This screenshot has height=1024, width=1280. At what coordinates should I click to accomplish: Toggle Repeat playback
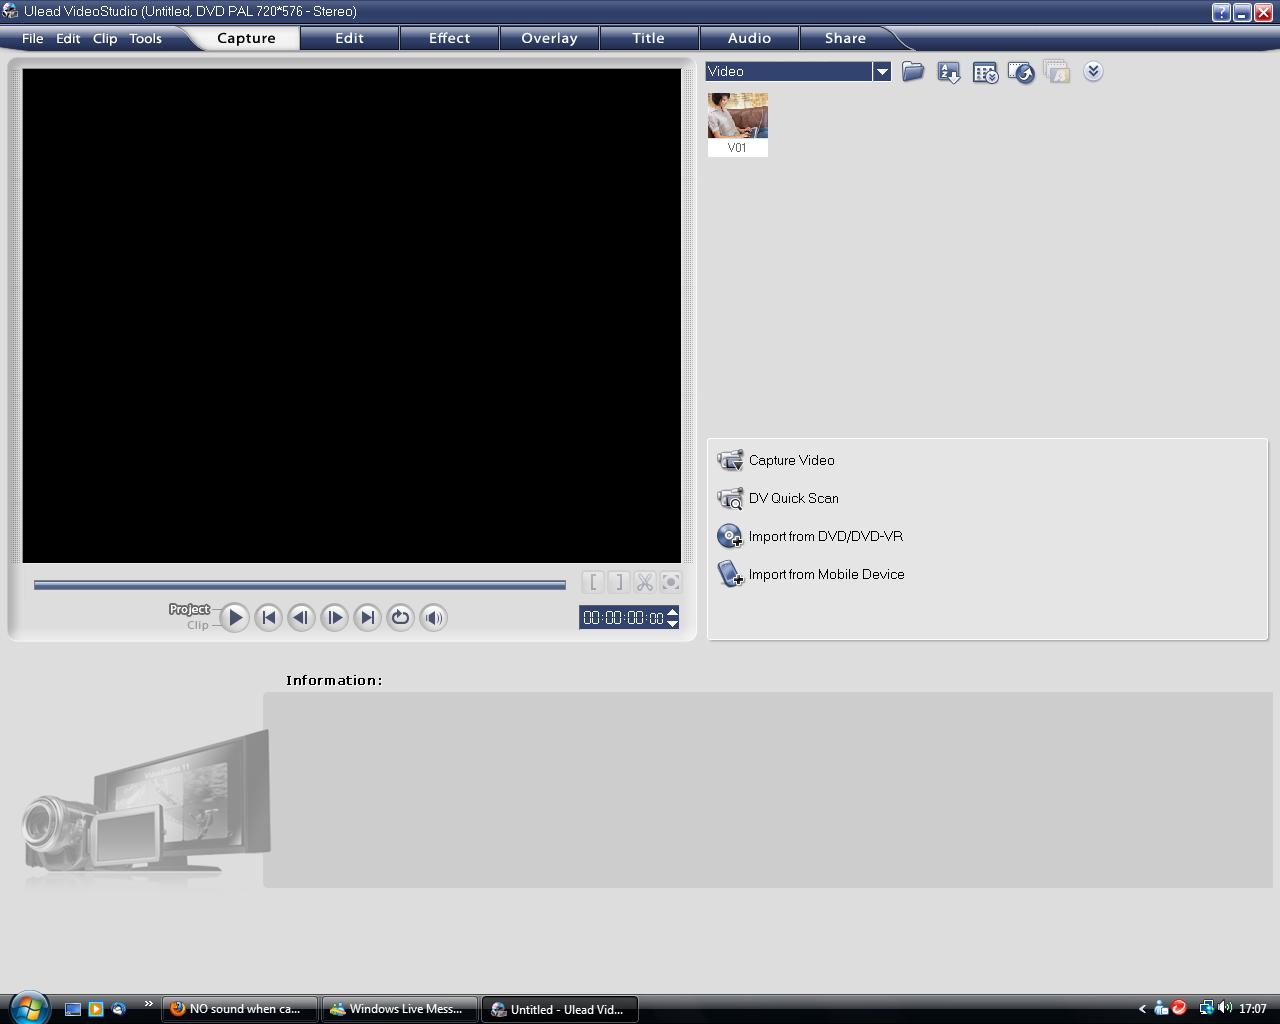coord(400,617)
